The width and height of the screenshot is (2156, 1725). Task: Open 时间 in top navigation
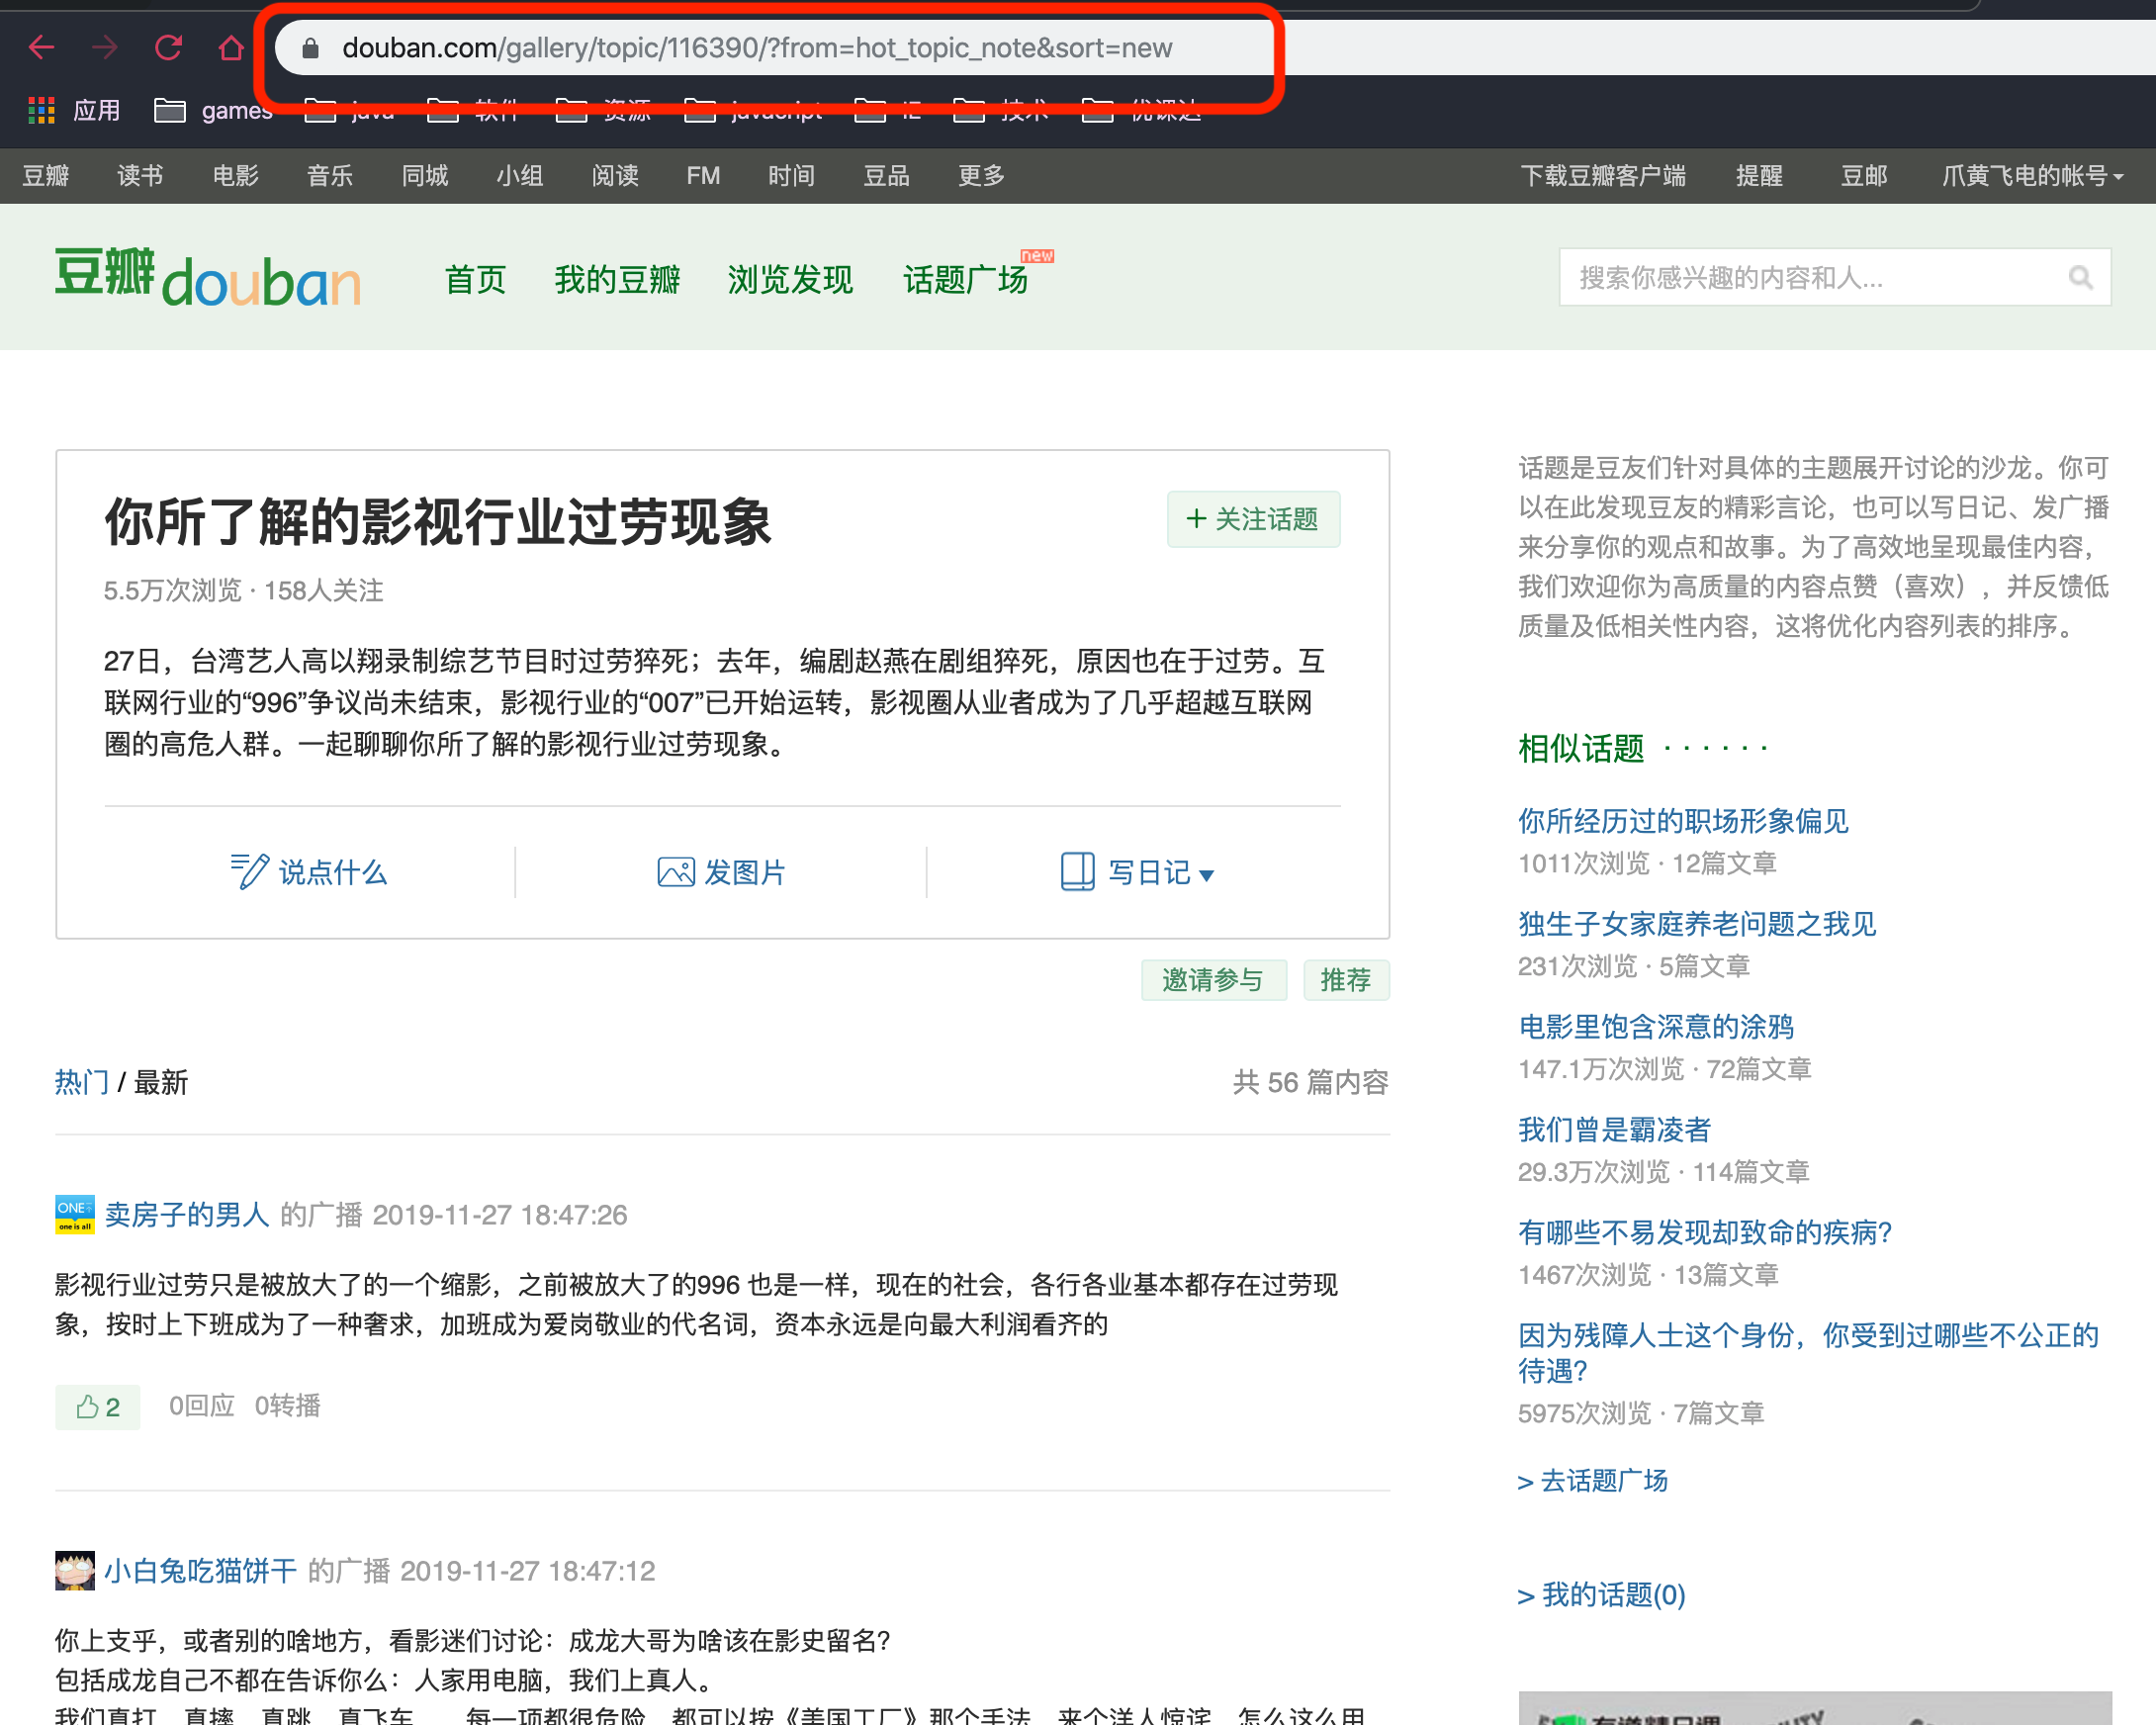coord(791,176)
